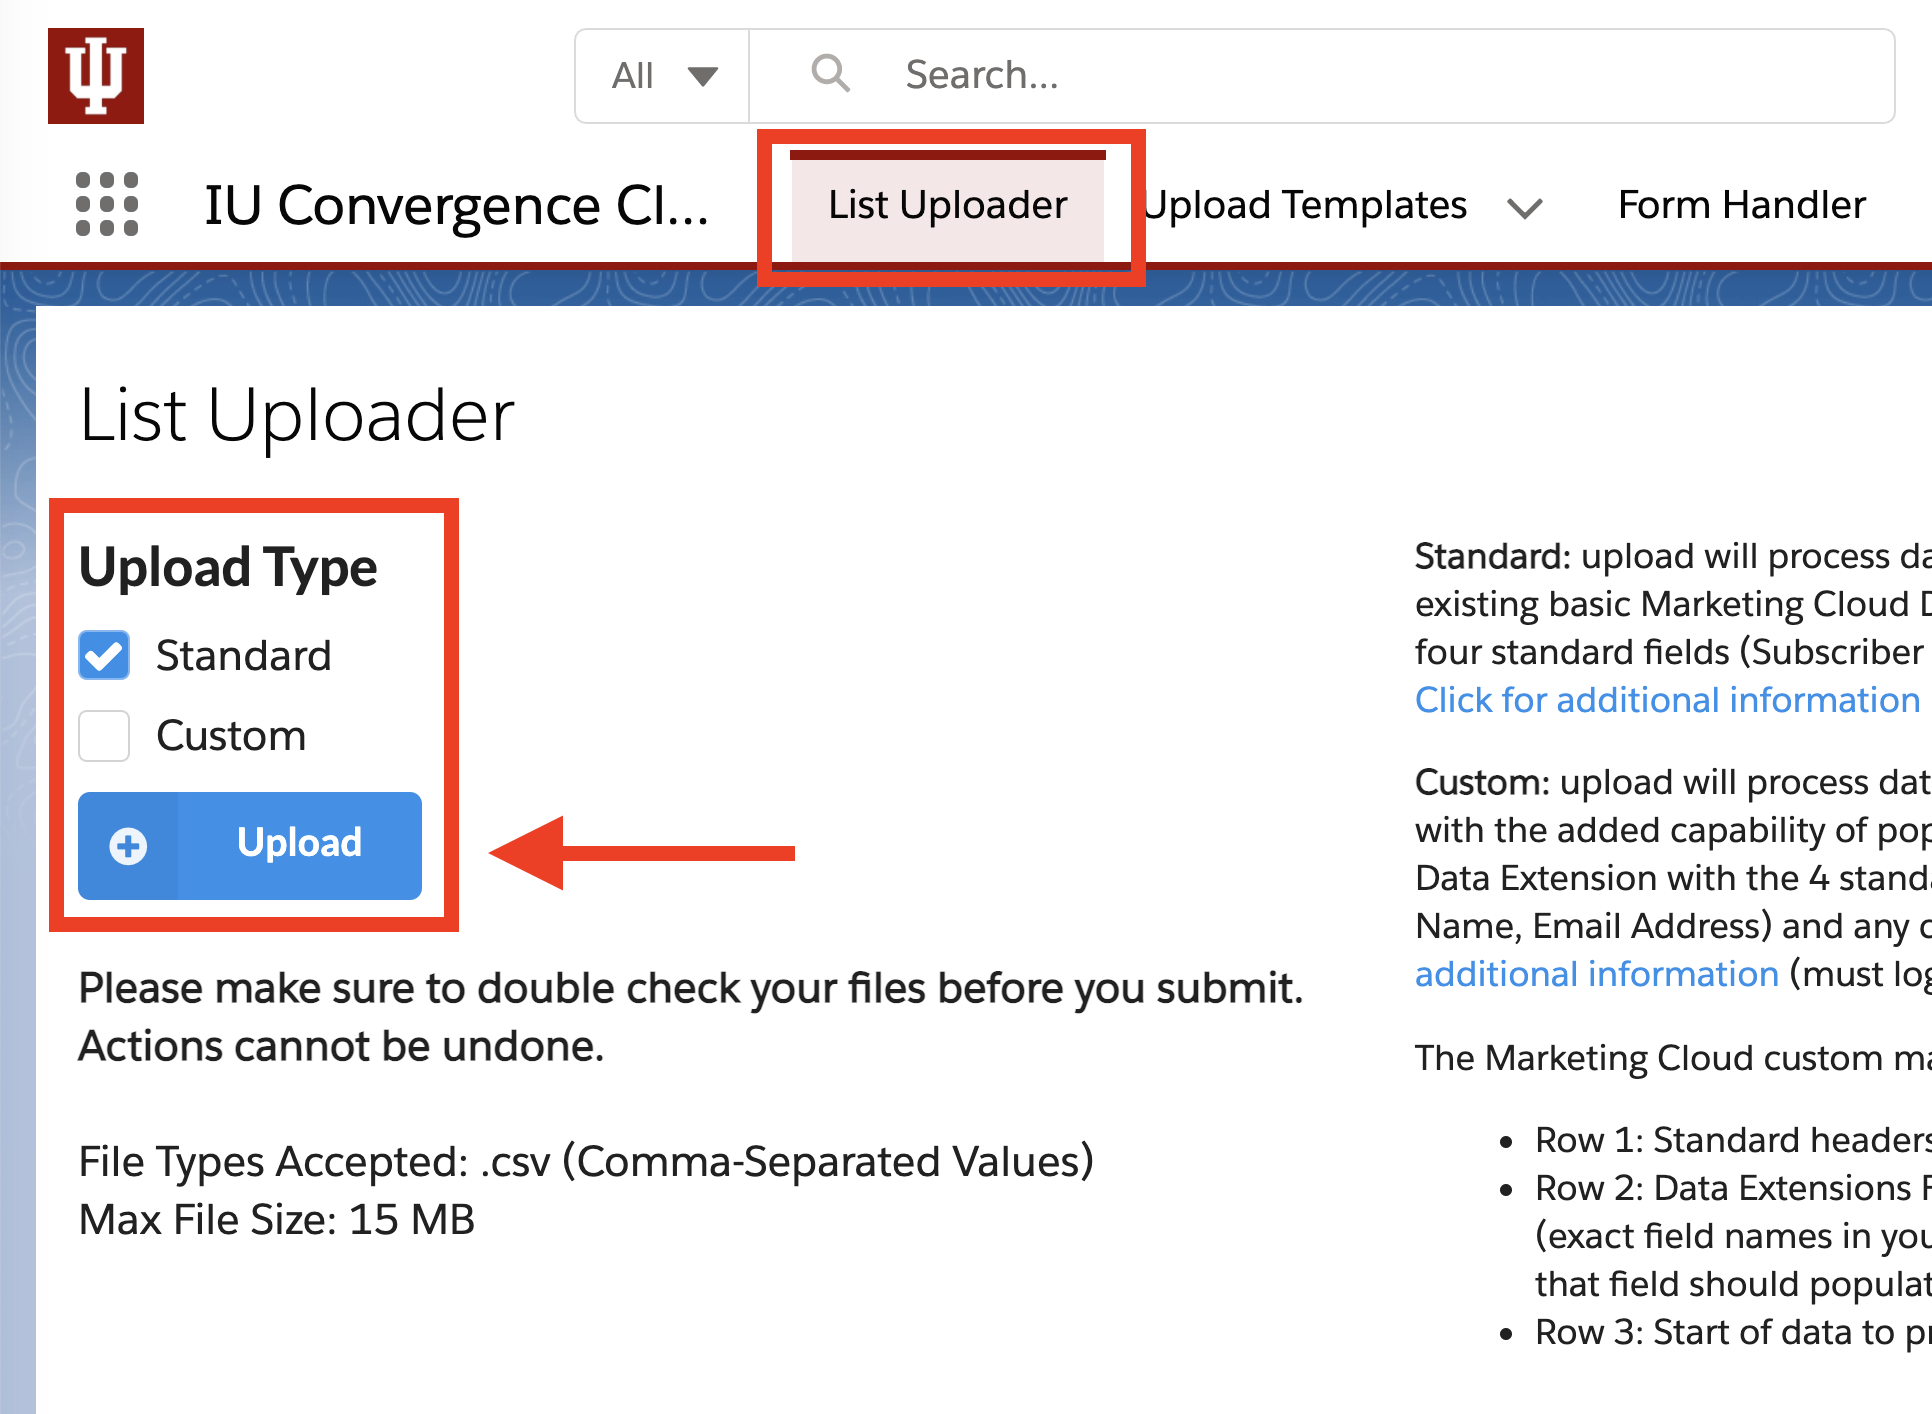Click the plus icon on Upload button
The image size is (1932, 1414).
(128, 846)
